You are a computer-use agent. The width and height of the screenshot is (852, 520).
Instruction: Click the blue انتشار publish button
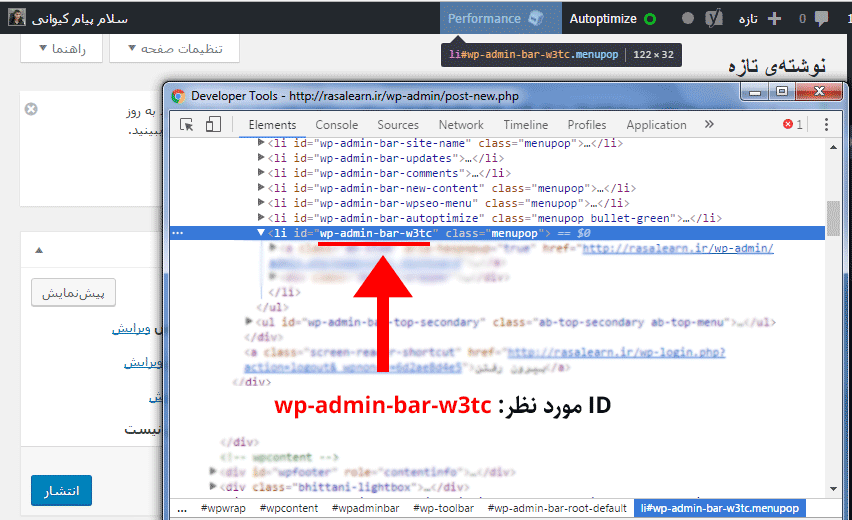[61, 491]
